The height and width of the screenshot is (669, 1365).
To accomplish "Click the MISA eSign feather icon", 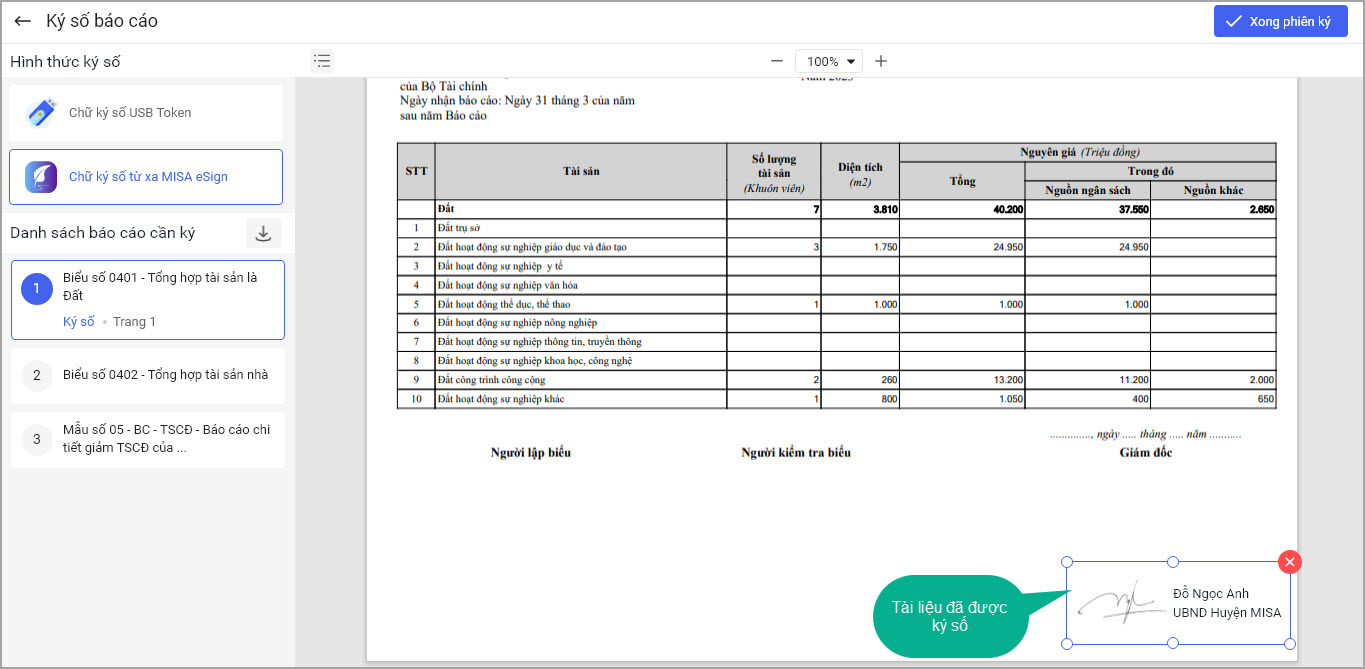I will pos(41,177).
